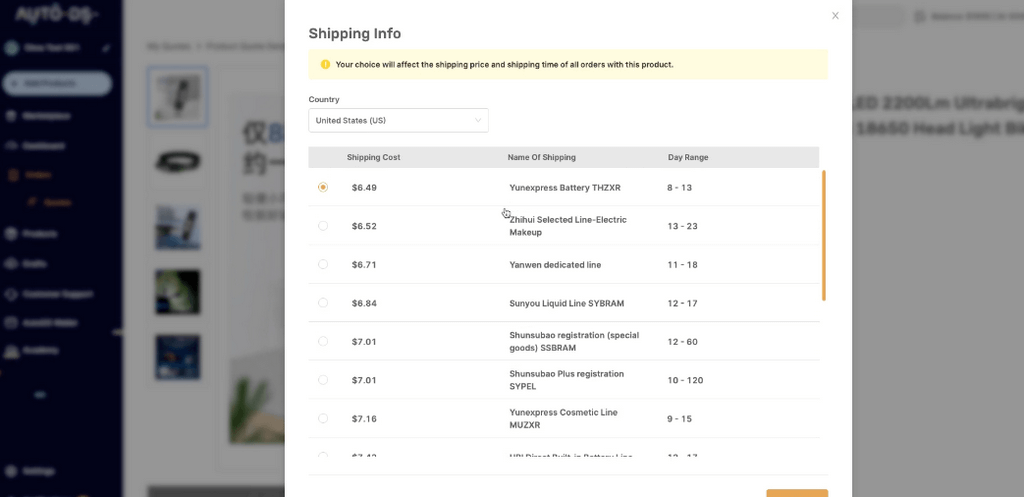Viewport: 1024px width, 497px height.
Task: Click the 12 - 60 day range
Action: (x=682, y=342)
